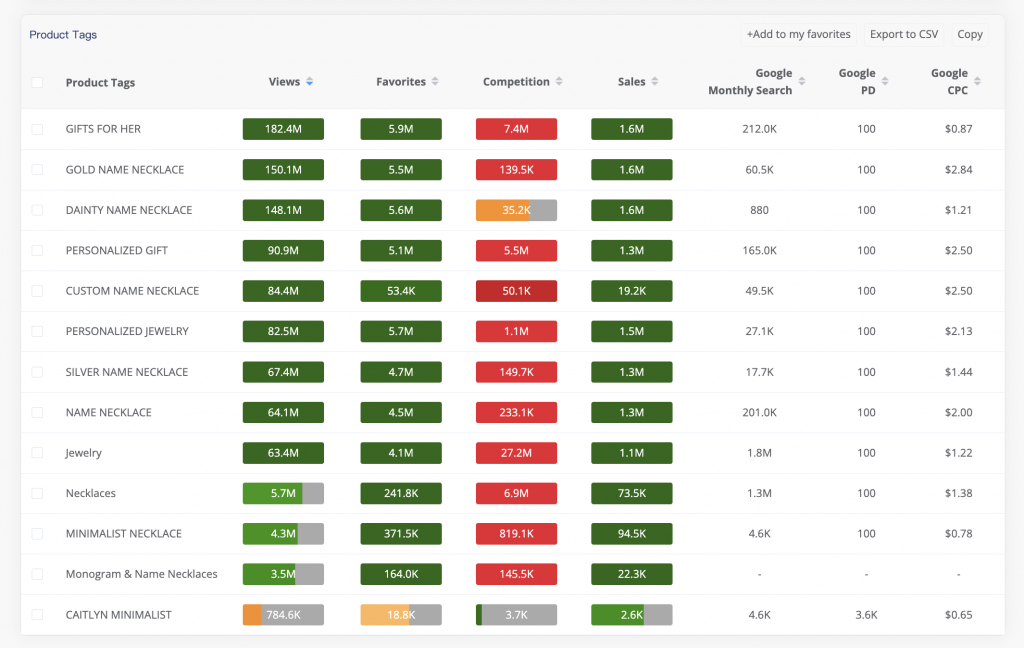Click the Google CPC sort icon
The height and width of the screenshot is (648, 1024).
pos(977,82)
